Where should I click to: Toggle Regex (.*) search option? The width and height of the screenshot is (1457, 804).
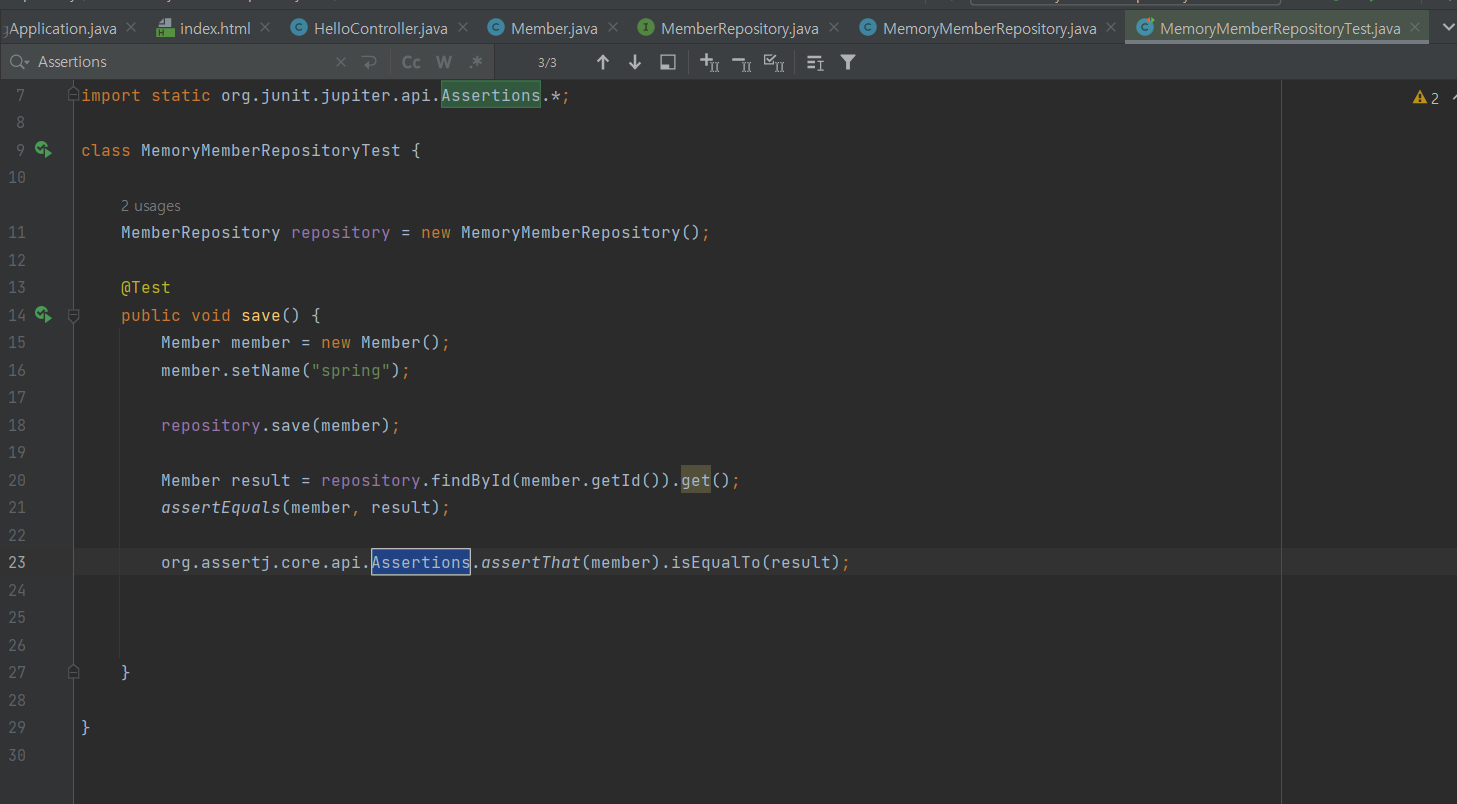[x=476, y=62]
